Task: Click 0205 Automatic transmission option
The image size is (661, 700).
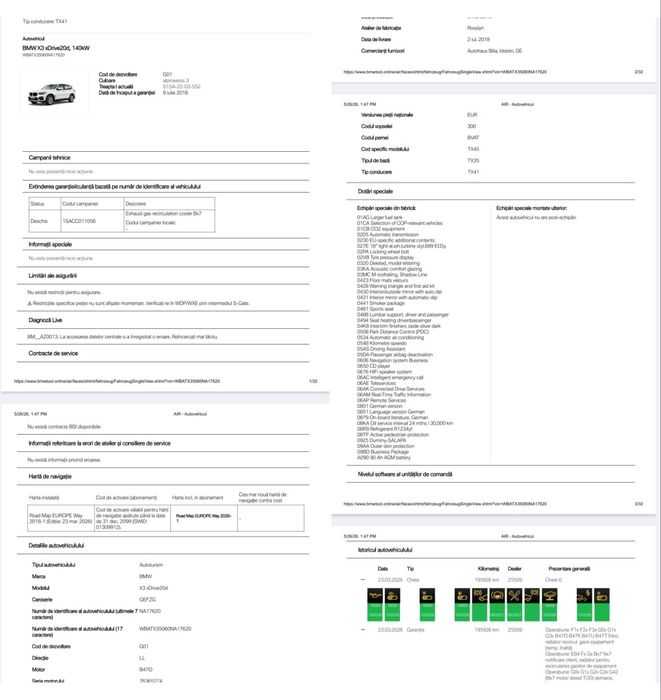Action: coord(387,234)
